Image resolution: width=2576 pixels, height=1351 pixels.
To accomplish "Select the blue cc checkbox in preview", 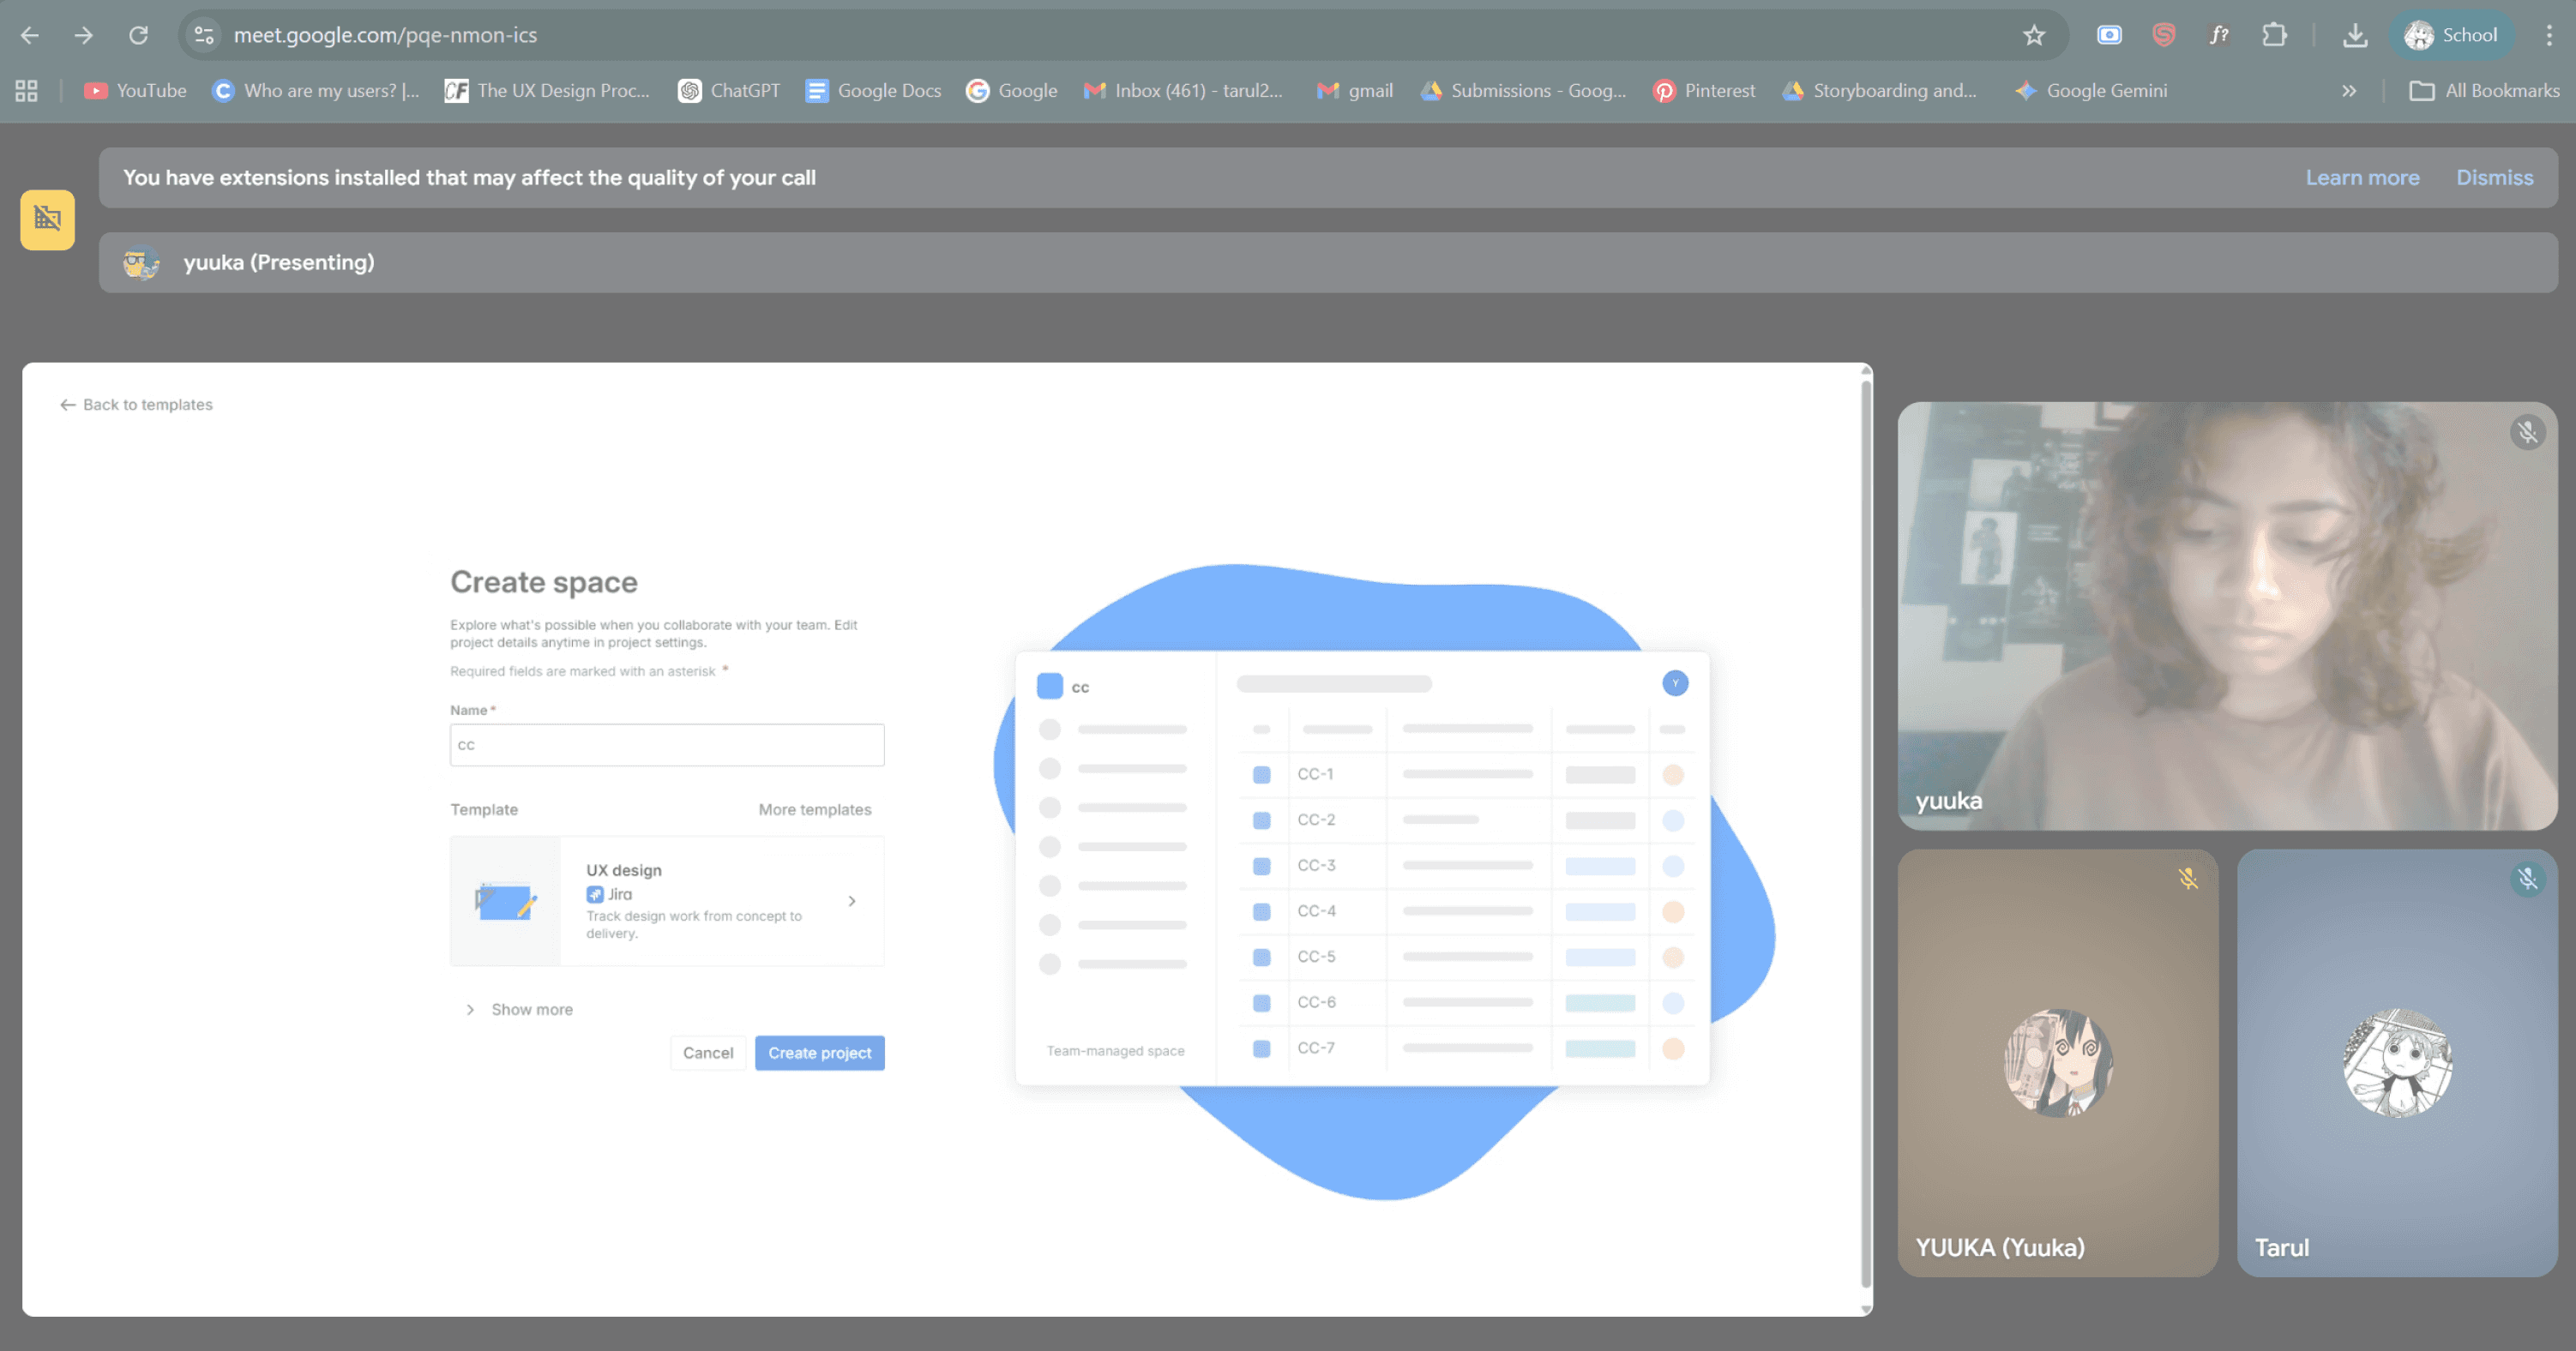I will tap(1049, 686).
